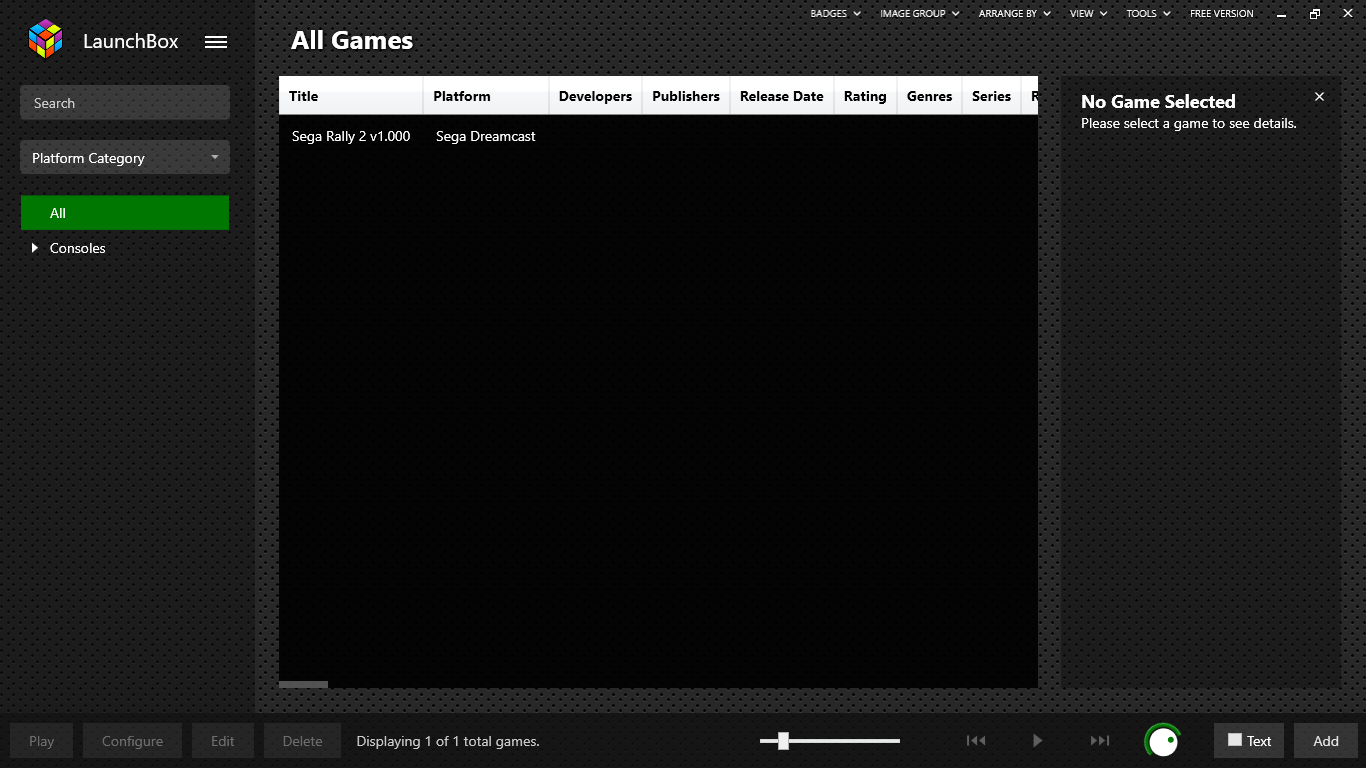Click the Edit button
The image size is (1366, 768).
[x=223, y=741]
